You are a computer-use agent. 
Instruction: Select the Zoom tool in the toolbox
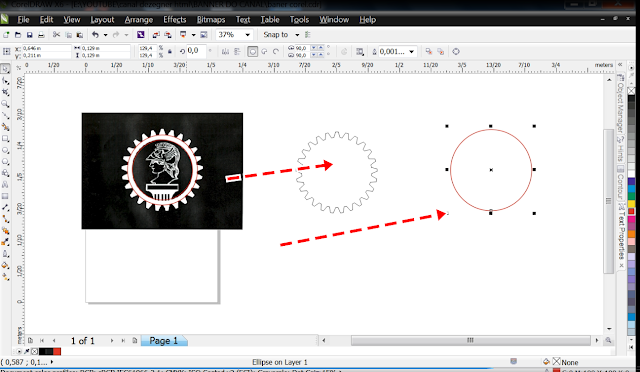click(x=5, y=105)
